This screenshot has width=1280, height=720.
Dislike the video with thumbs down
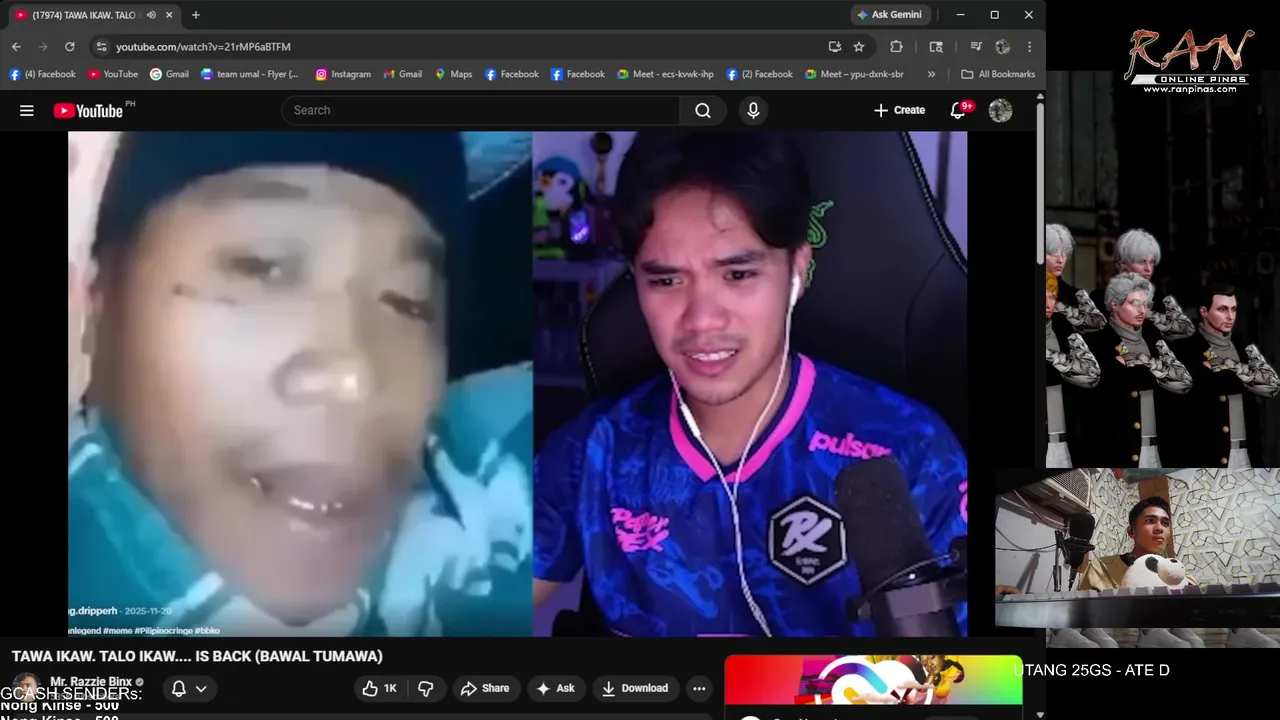tap(426, 688)
